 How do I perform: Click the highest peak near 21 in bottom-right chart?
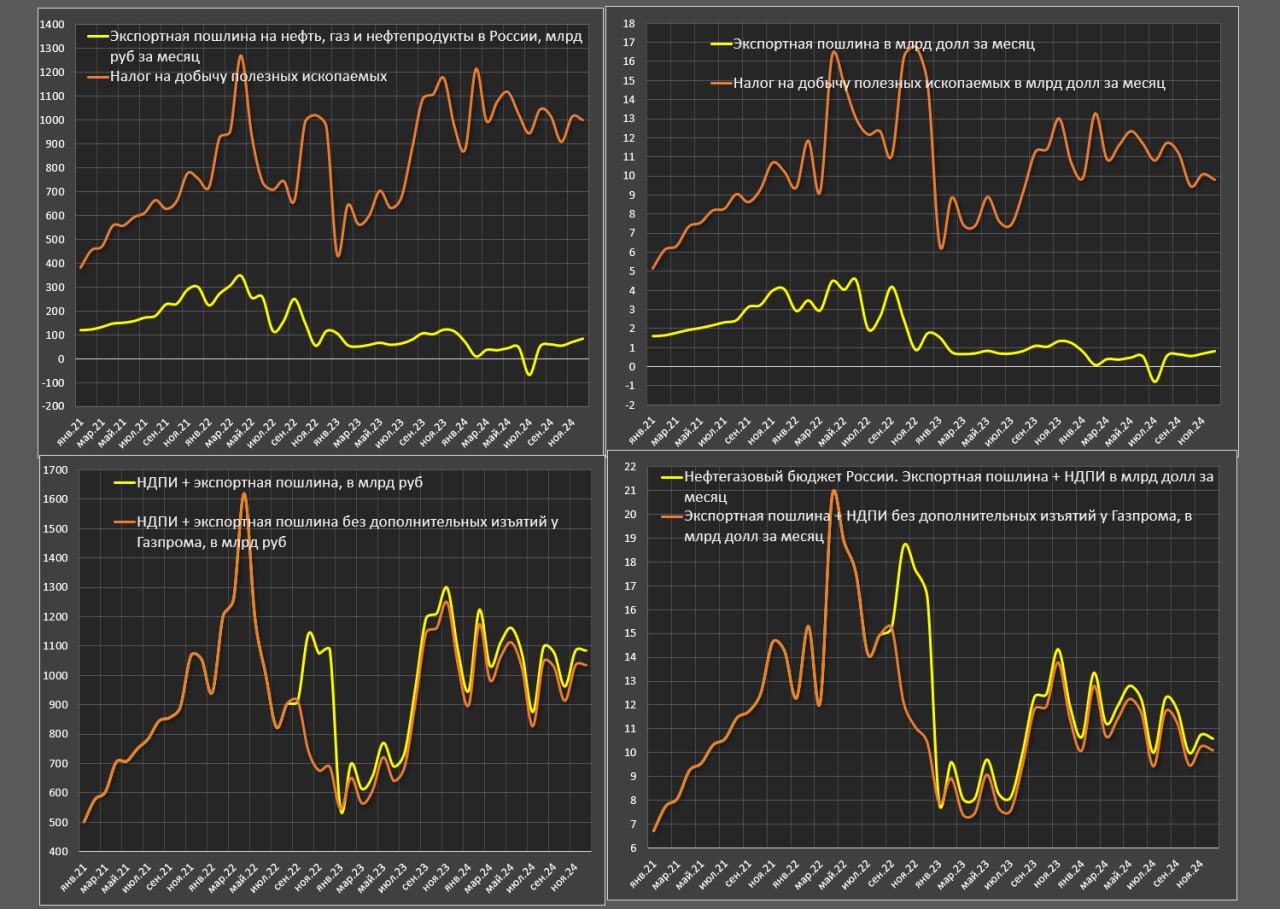(x=834, y=491)
